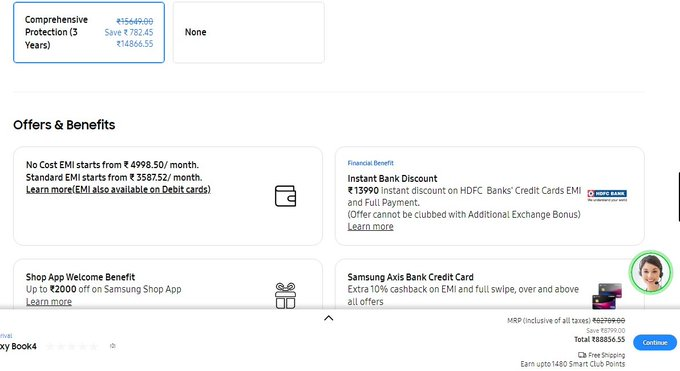Screen dimensions: 680x371
Task: Click the No Cost EMI starts from text
Action: (x=112, y=165)
